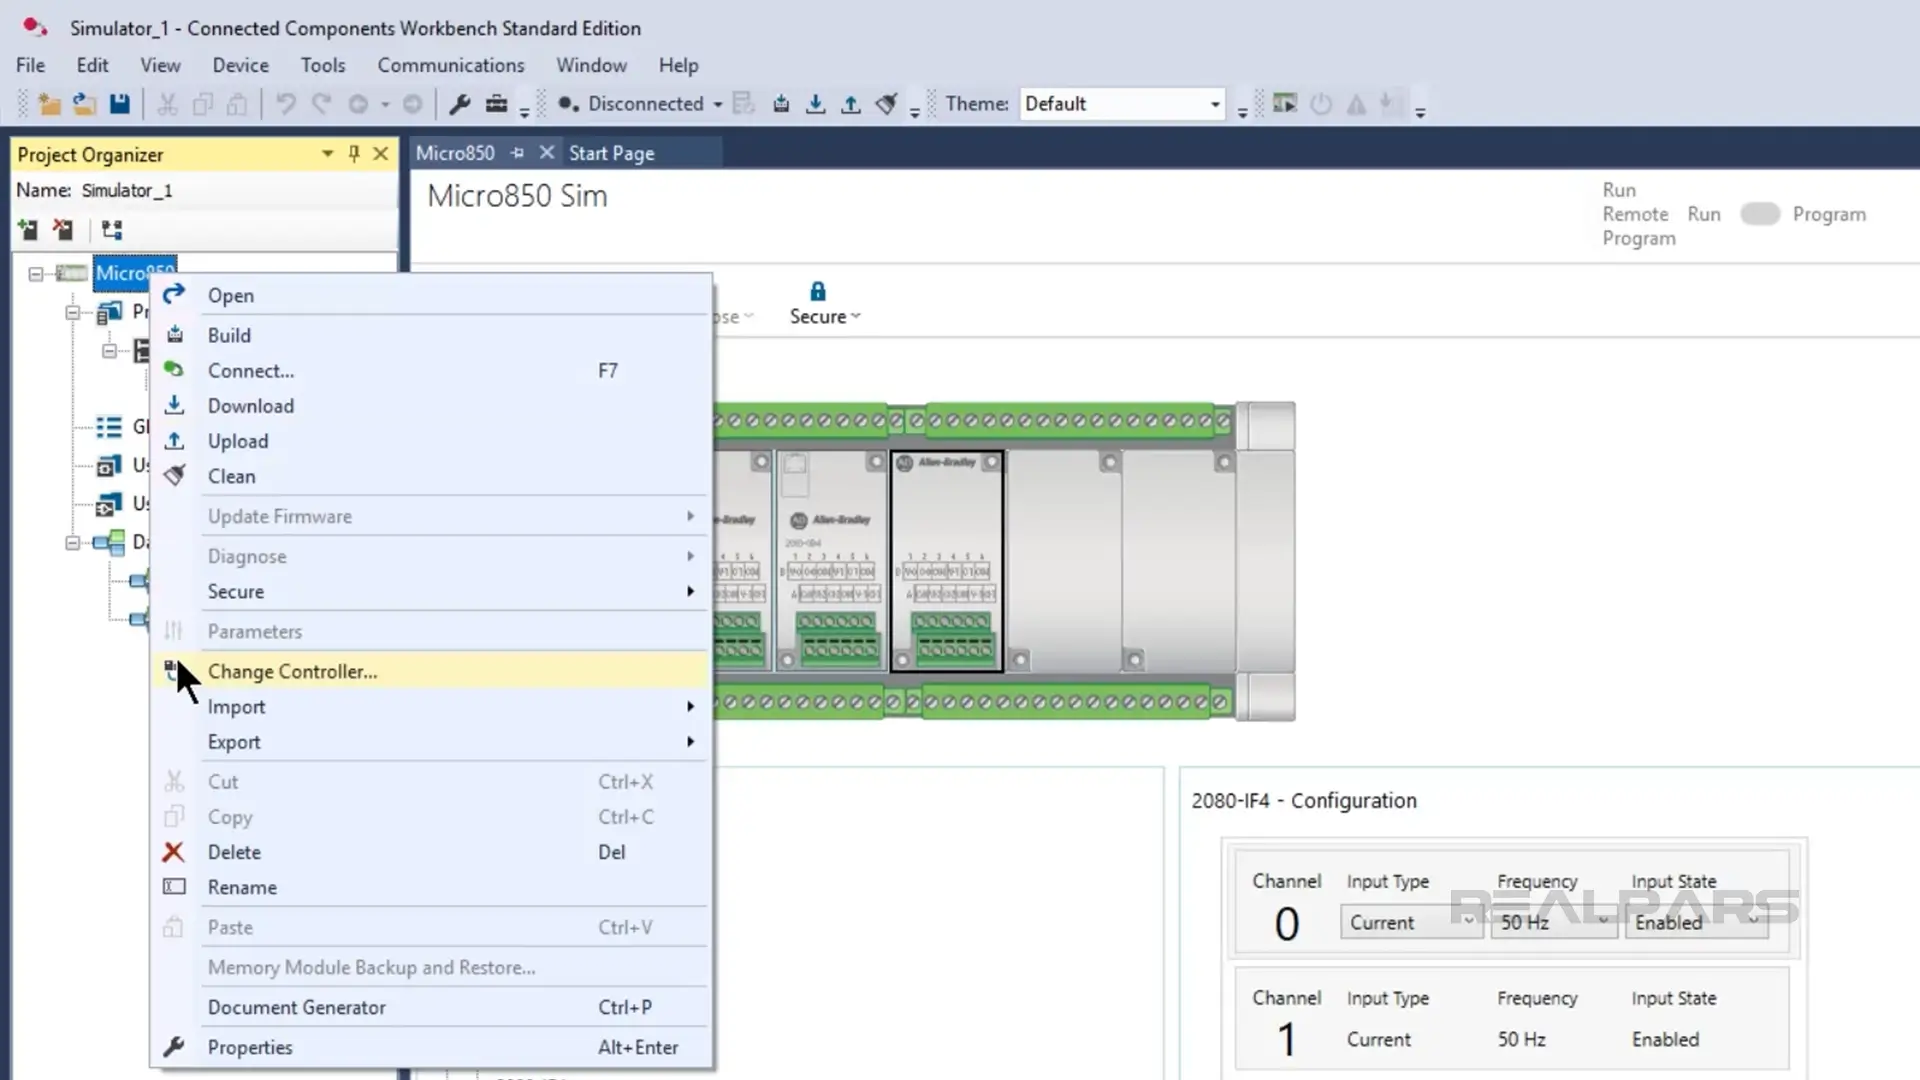Save the project with the floppy icon

click(119, 104)
